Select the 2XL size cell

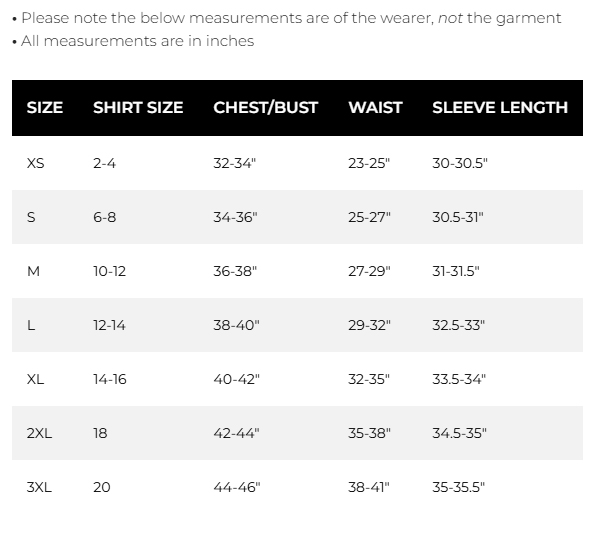pyautogui.click(x=39, y=433)
